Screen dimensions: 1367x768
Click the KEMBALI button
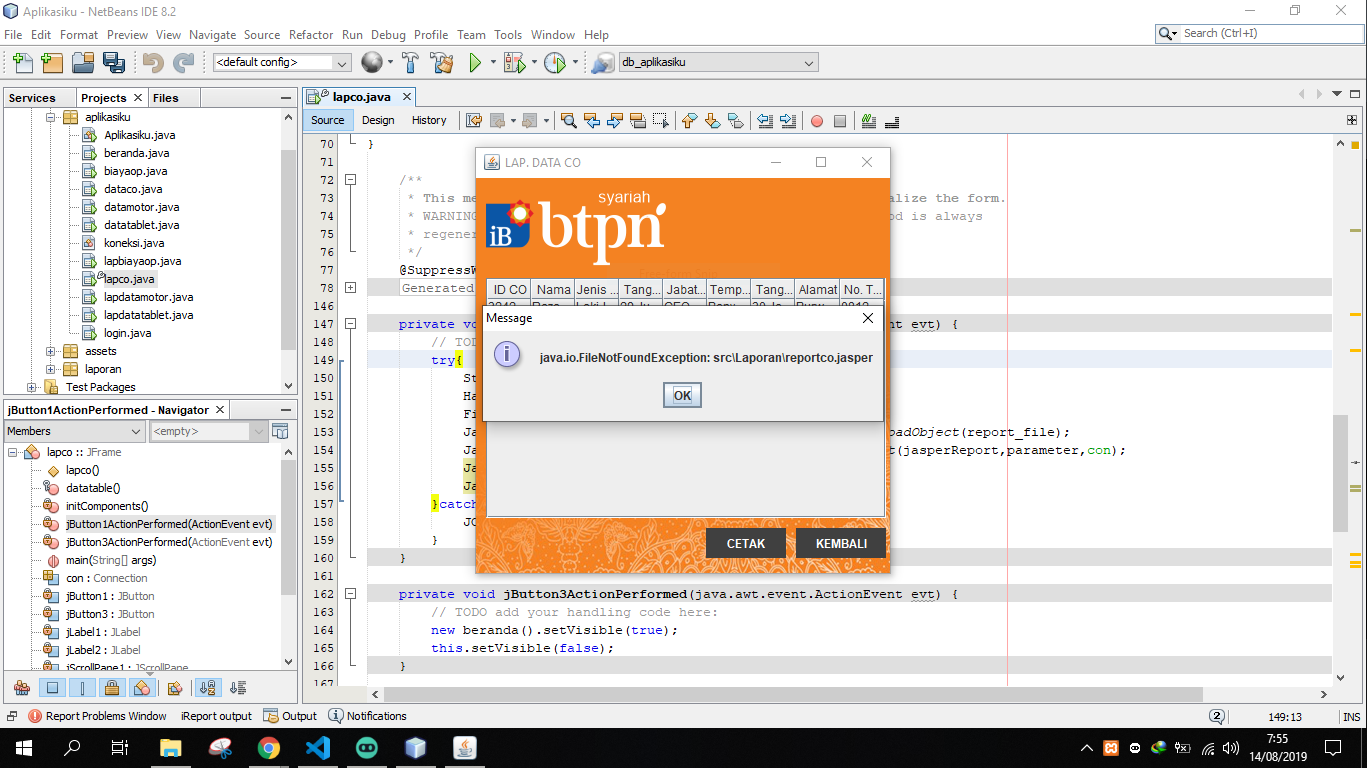pos(841,543)
